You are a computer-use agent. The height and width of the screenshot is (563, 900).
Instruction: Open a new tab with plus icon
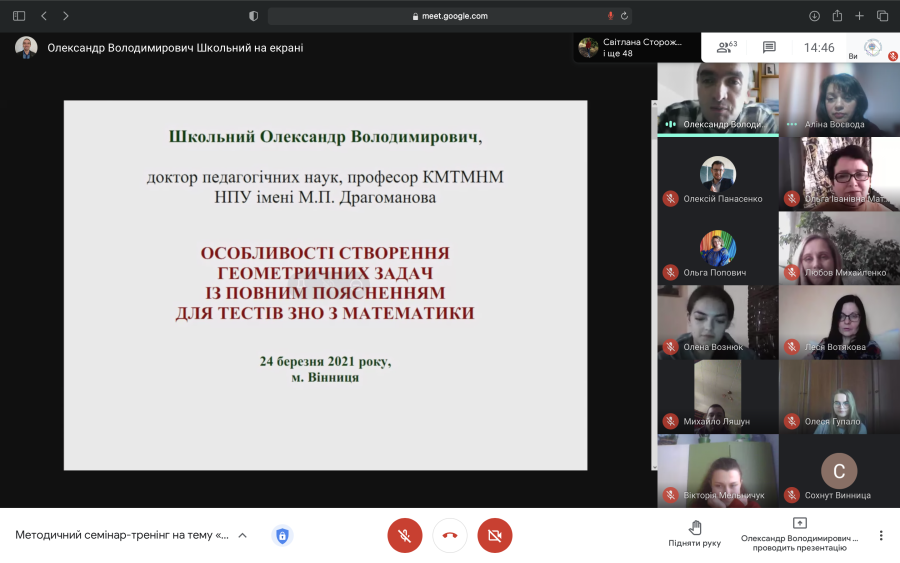point(859,16)
